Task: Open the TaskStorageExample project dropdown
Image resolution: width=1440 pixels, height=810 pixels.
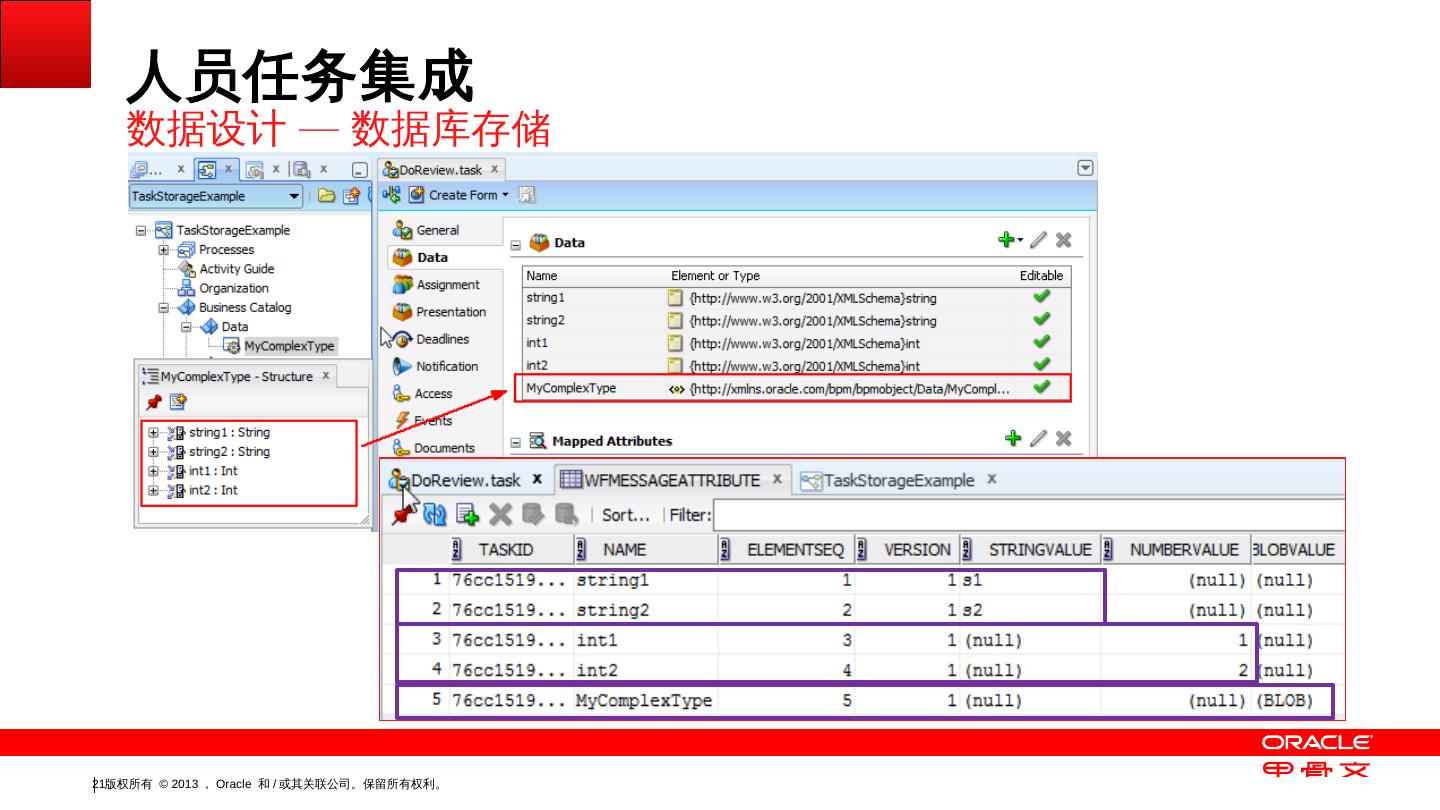Action: point(295,196)
